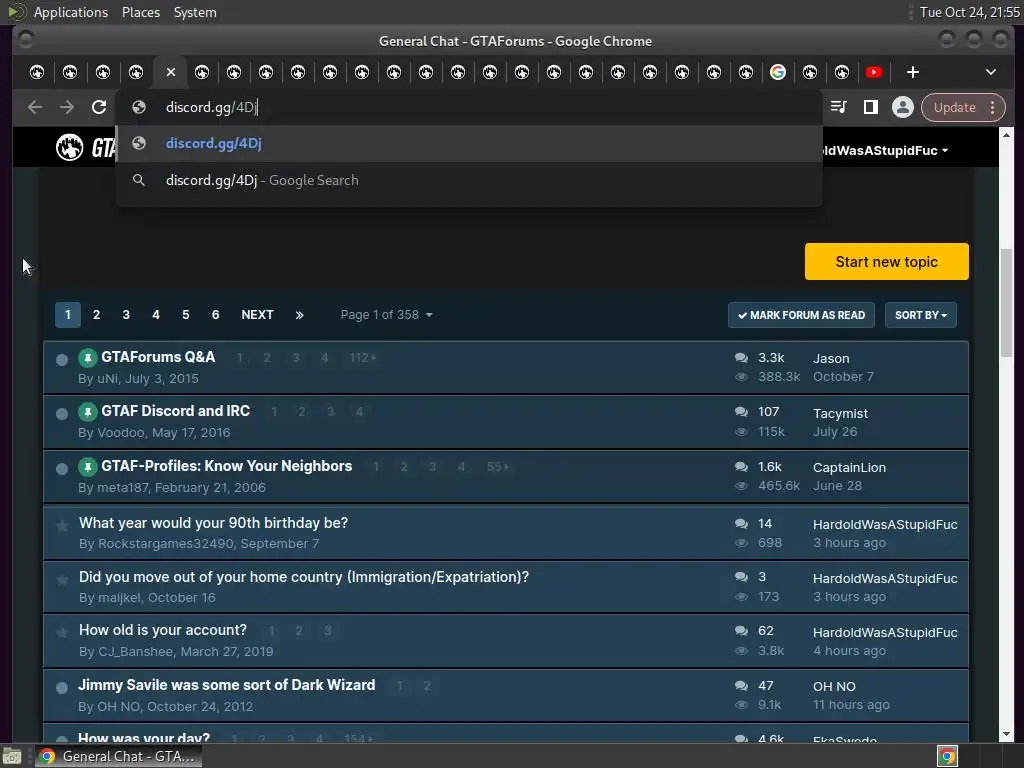Go to page 5 of topics

[x=185, y=315]
